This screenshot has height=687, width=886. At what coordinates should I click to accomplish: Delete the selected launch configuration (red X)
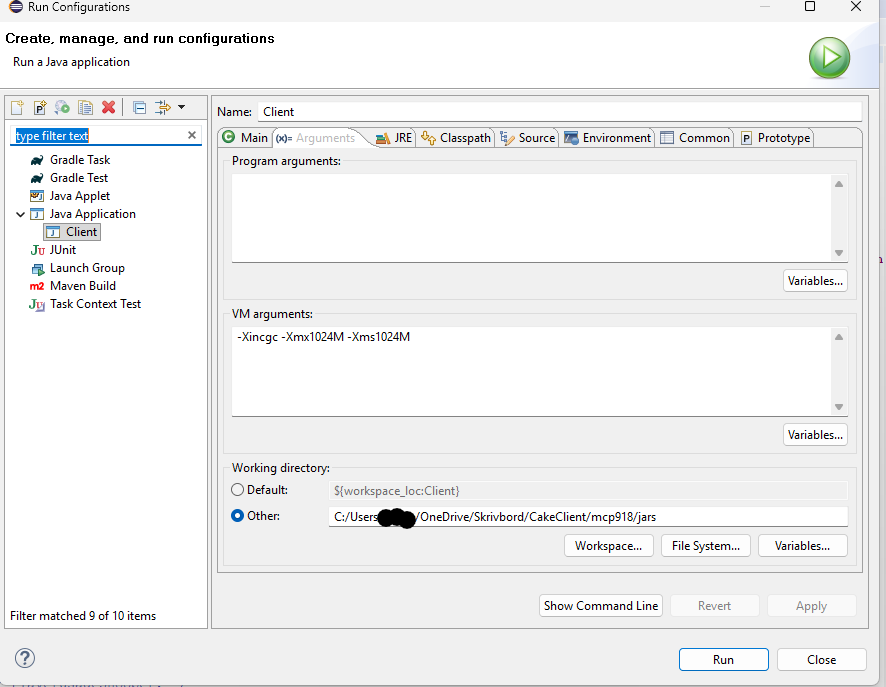coord(108,107)
